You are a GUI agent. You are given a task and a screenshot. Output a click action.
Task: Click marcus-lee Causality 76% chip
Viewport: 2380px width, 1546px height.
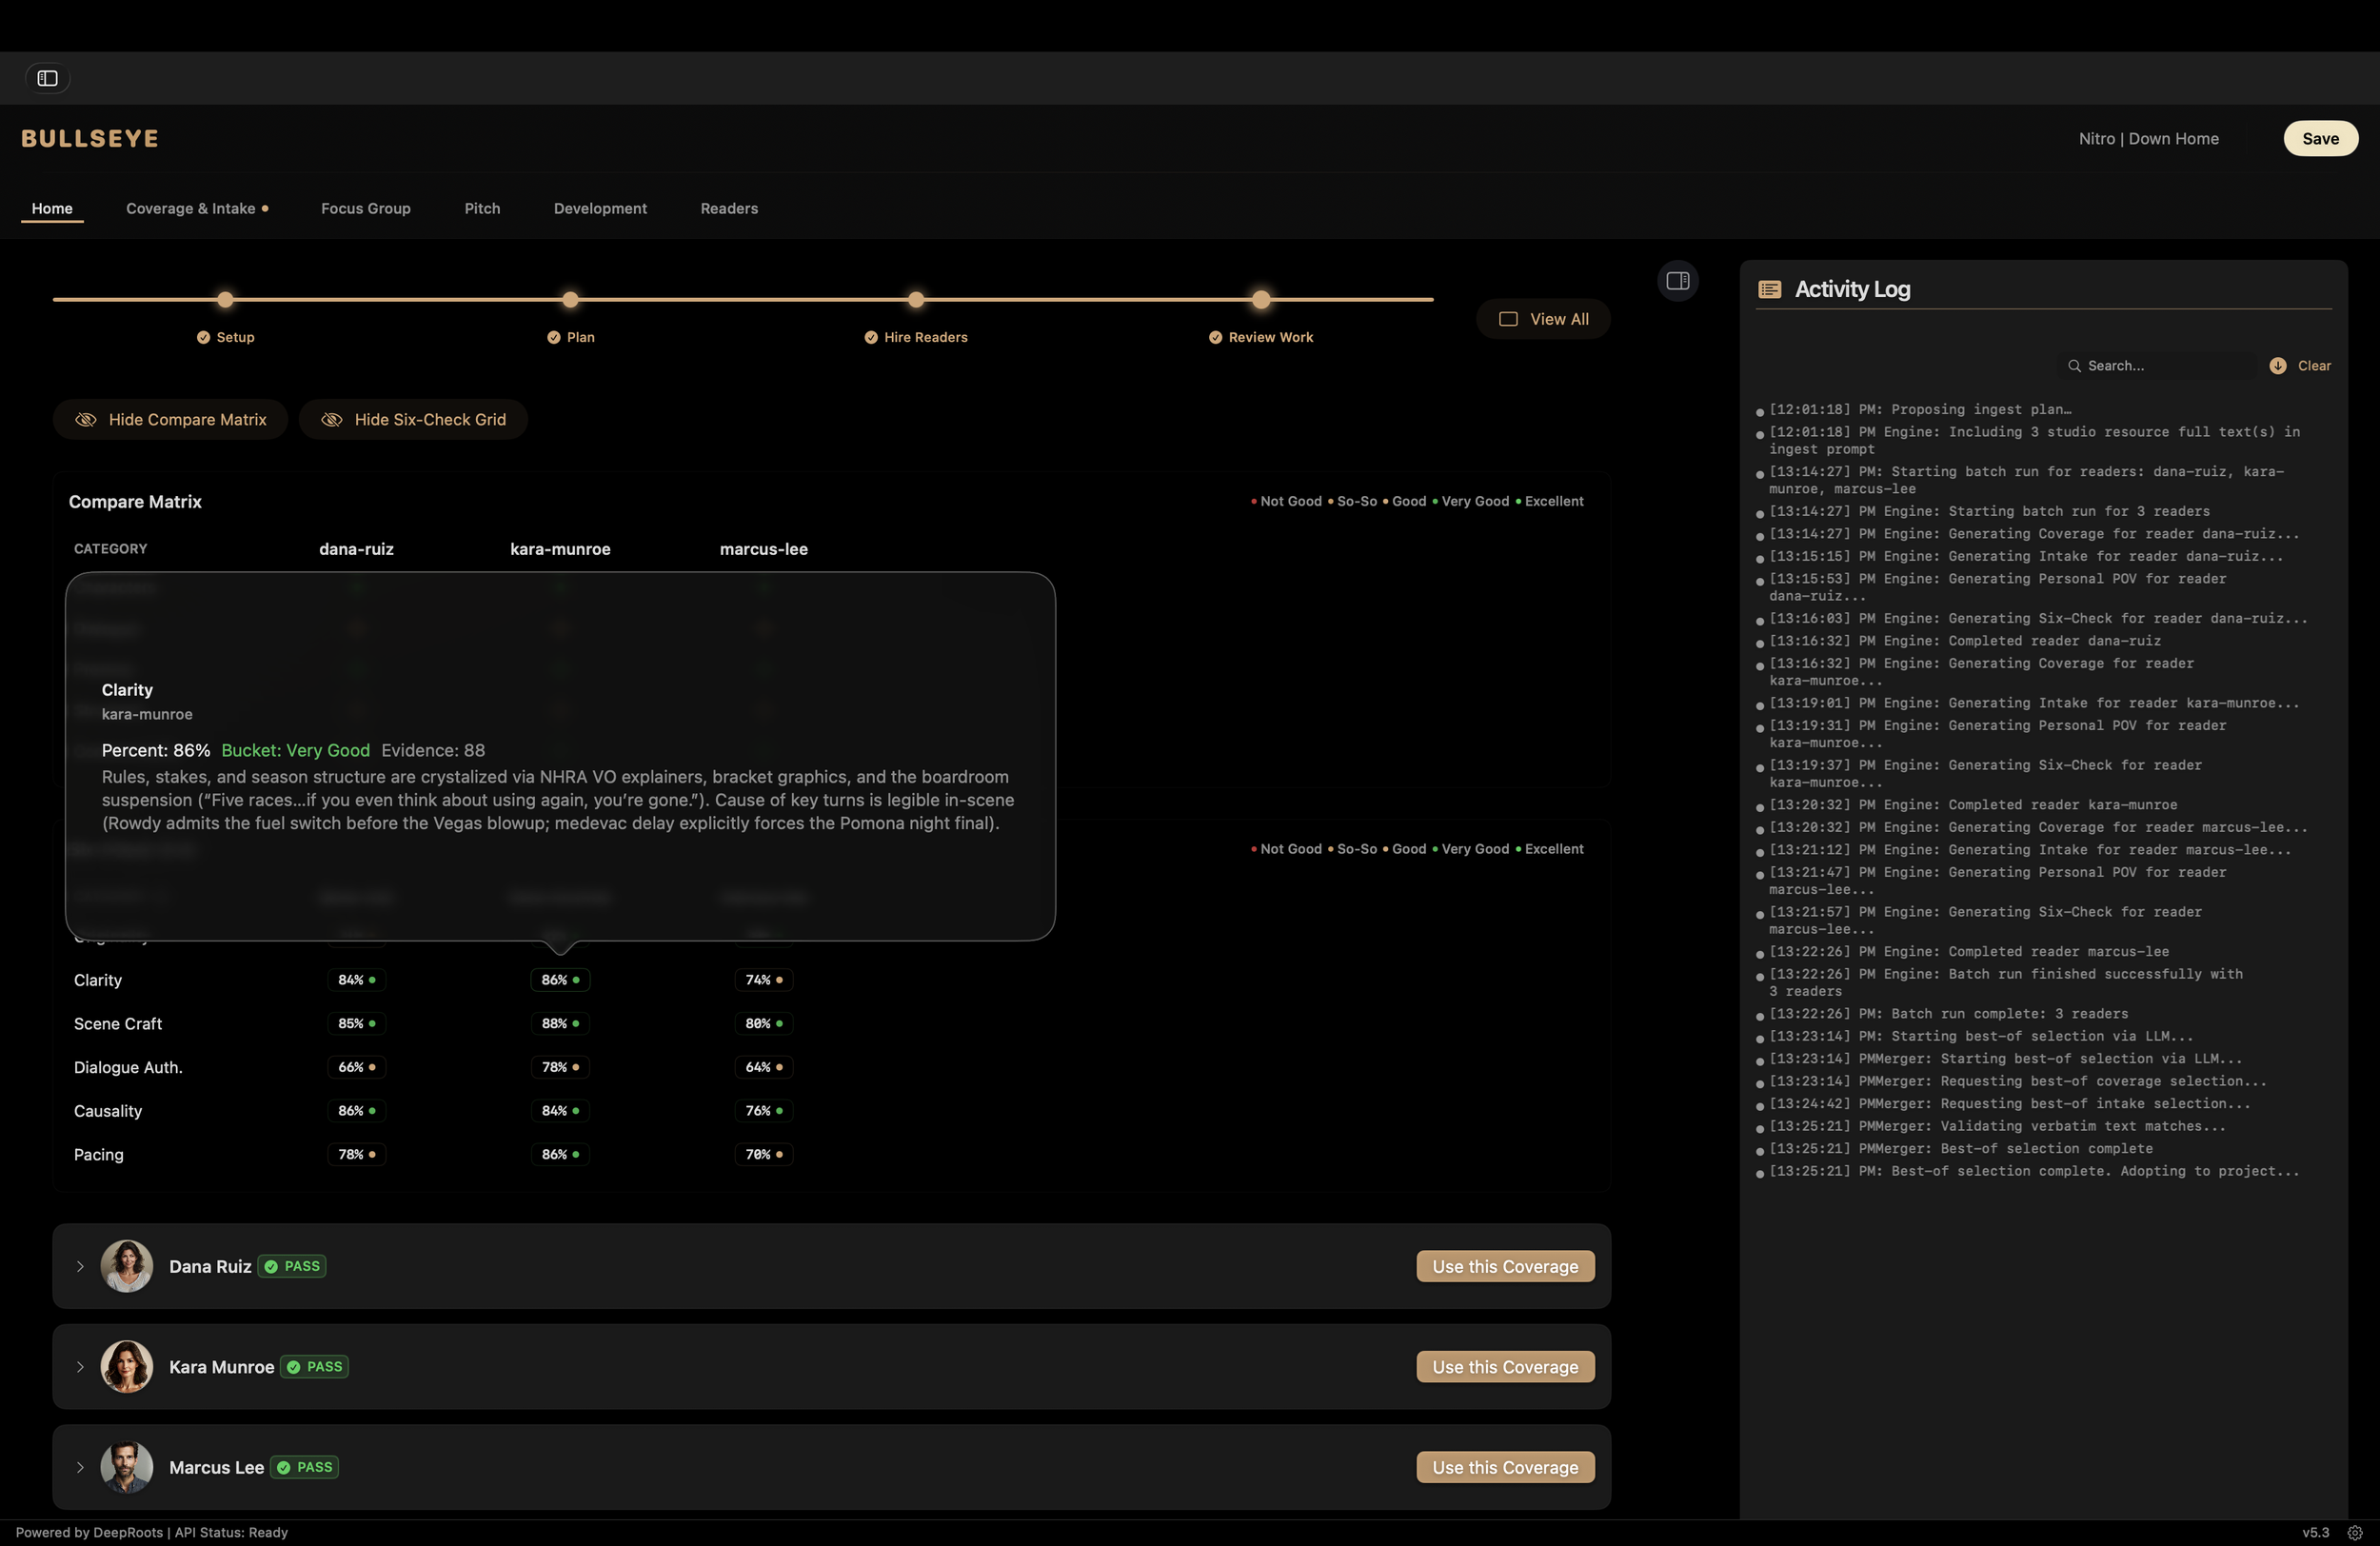pyautogui.click(x=764, y=1111)
